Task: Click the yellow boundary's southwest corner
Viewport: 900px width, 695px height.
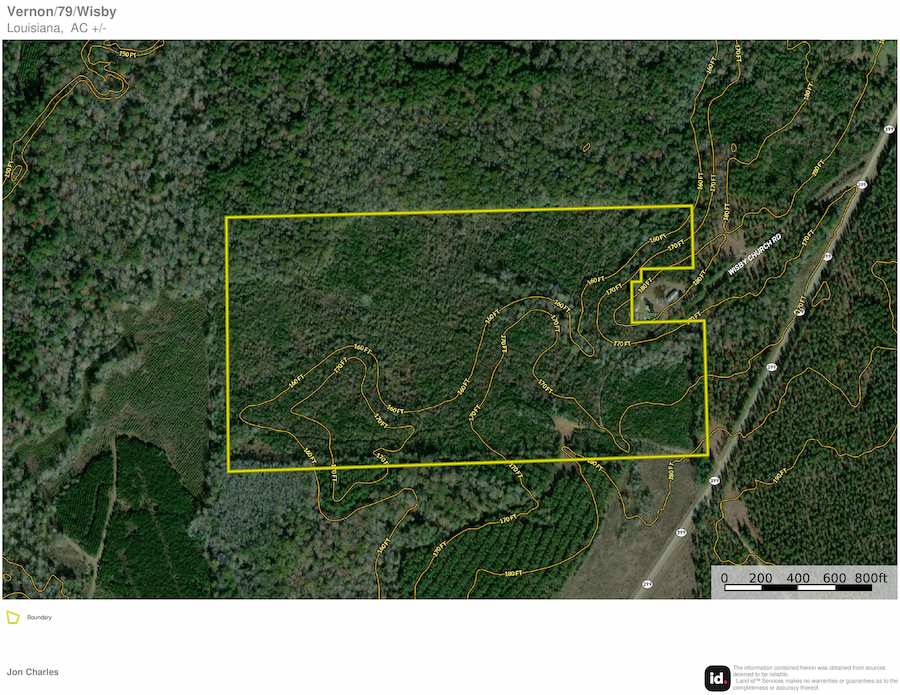Action: pyautogui.click(x=228, y=471)
